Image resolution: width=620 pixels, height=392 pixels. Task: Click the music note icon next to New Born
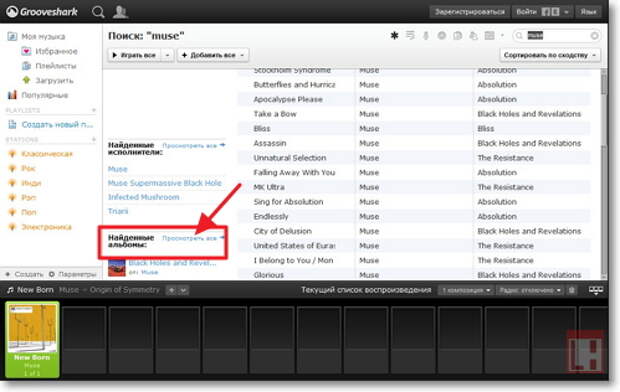coord(10,290)
